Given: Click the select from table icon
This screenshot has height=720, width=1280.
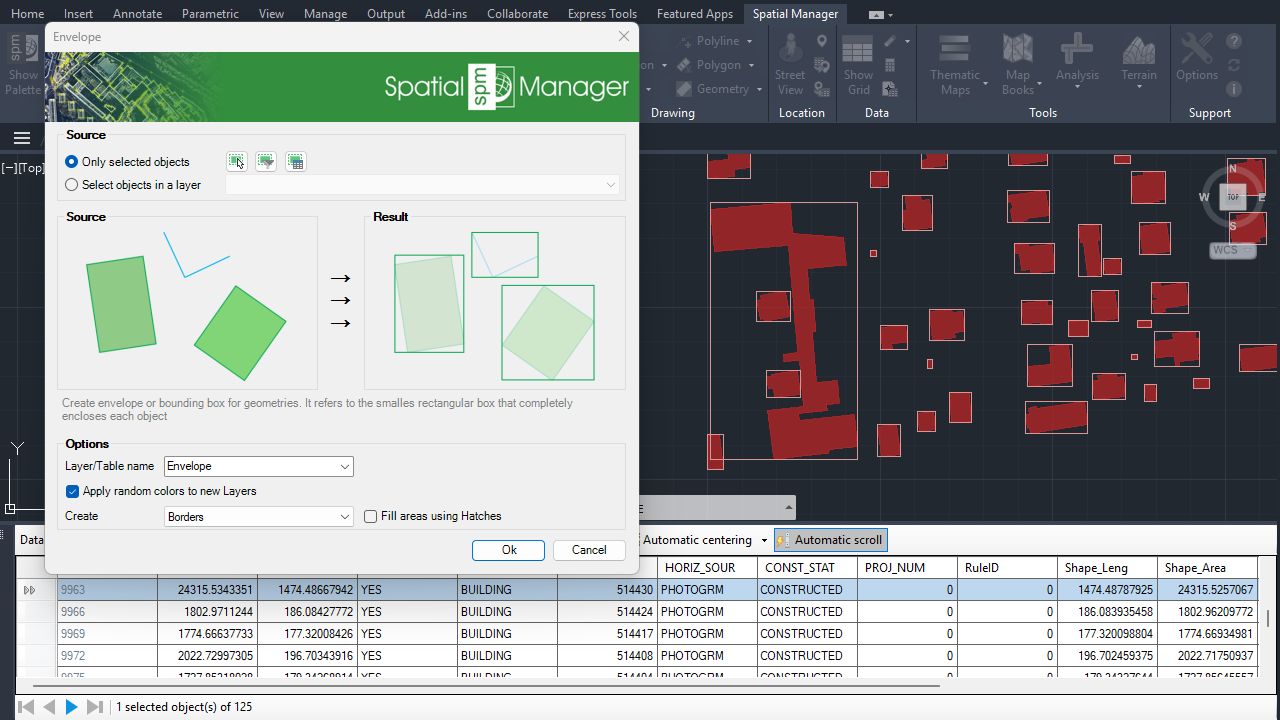Looking at the screenshot, I should tap(295, 161).
